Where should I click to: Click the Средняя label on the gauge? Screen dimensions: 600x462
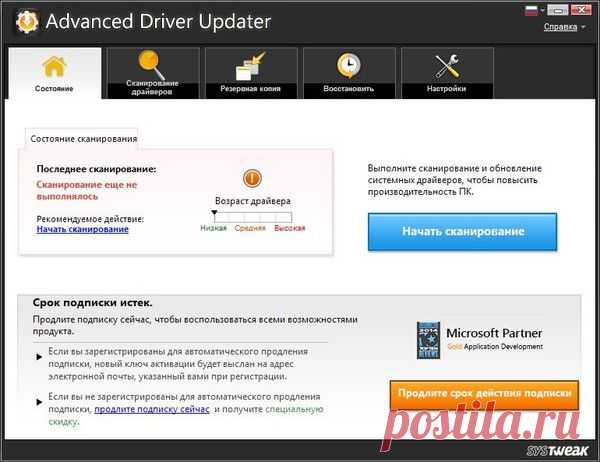coord(250,228)
